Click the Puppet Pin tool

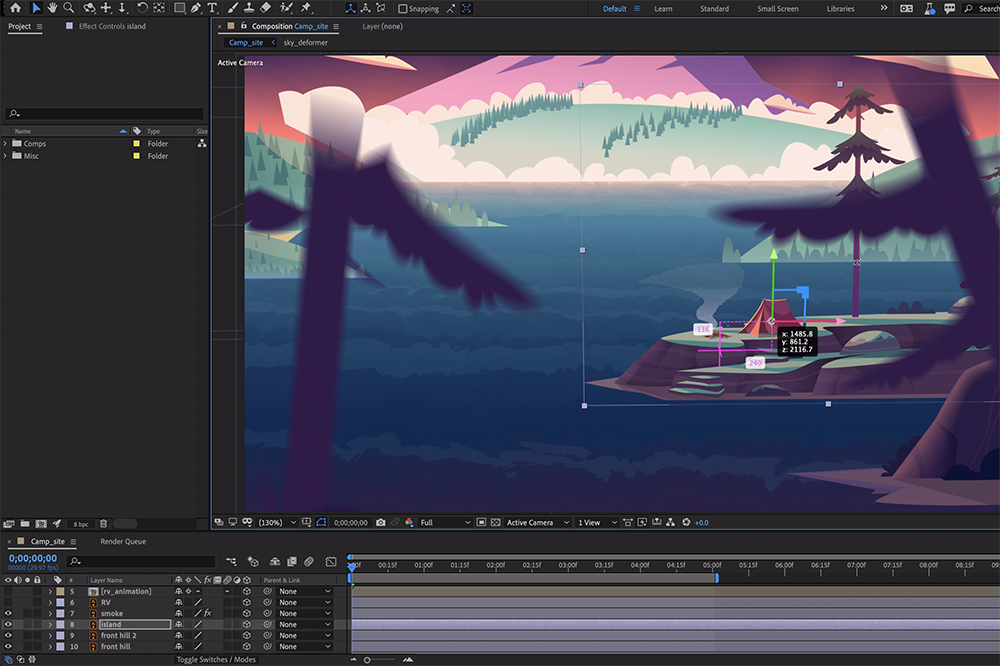(x=306, y=8)
